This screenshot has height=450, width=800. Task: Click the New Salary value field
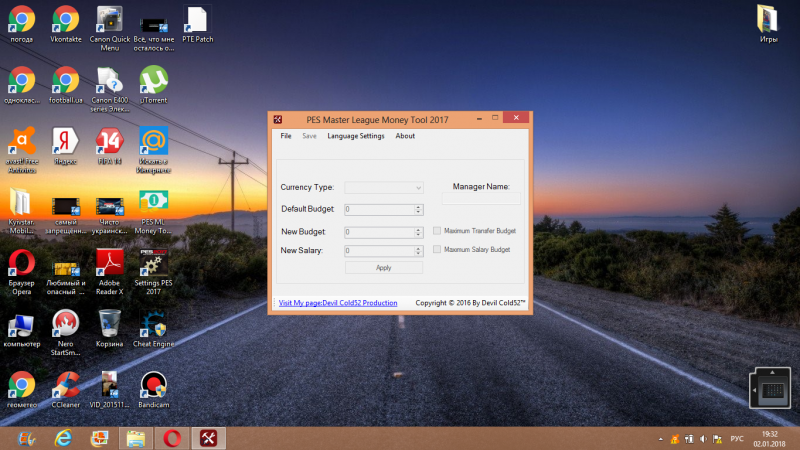click(379, 251)
